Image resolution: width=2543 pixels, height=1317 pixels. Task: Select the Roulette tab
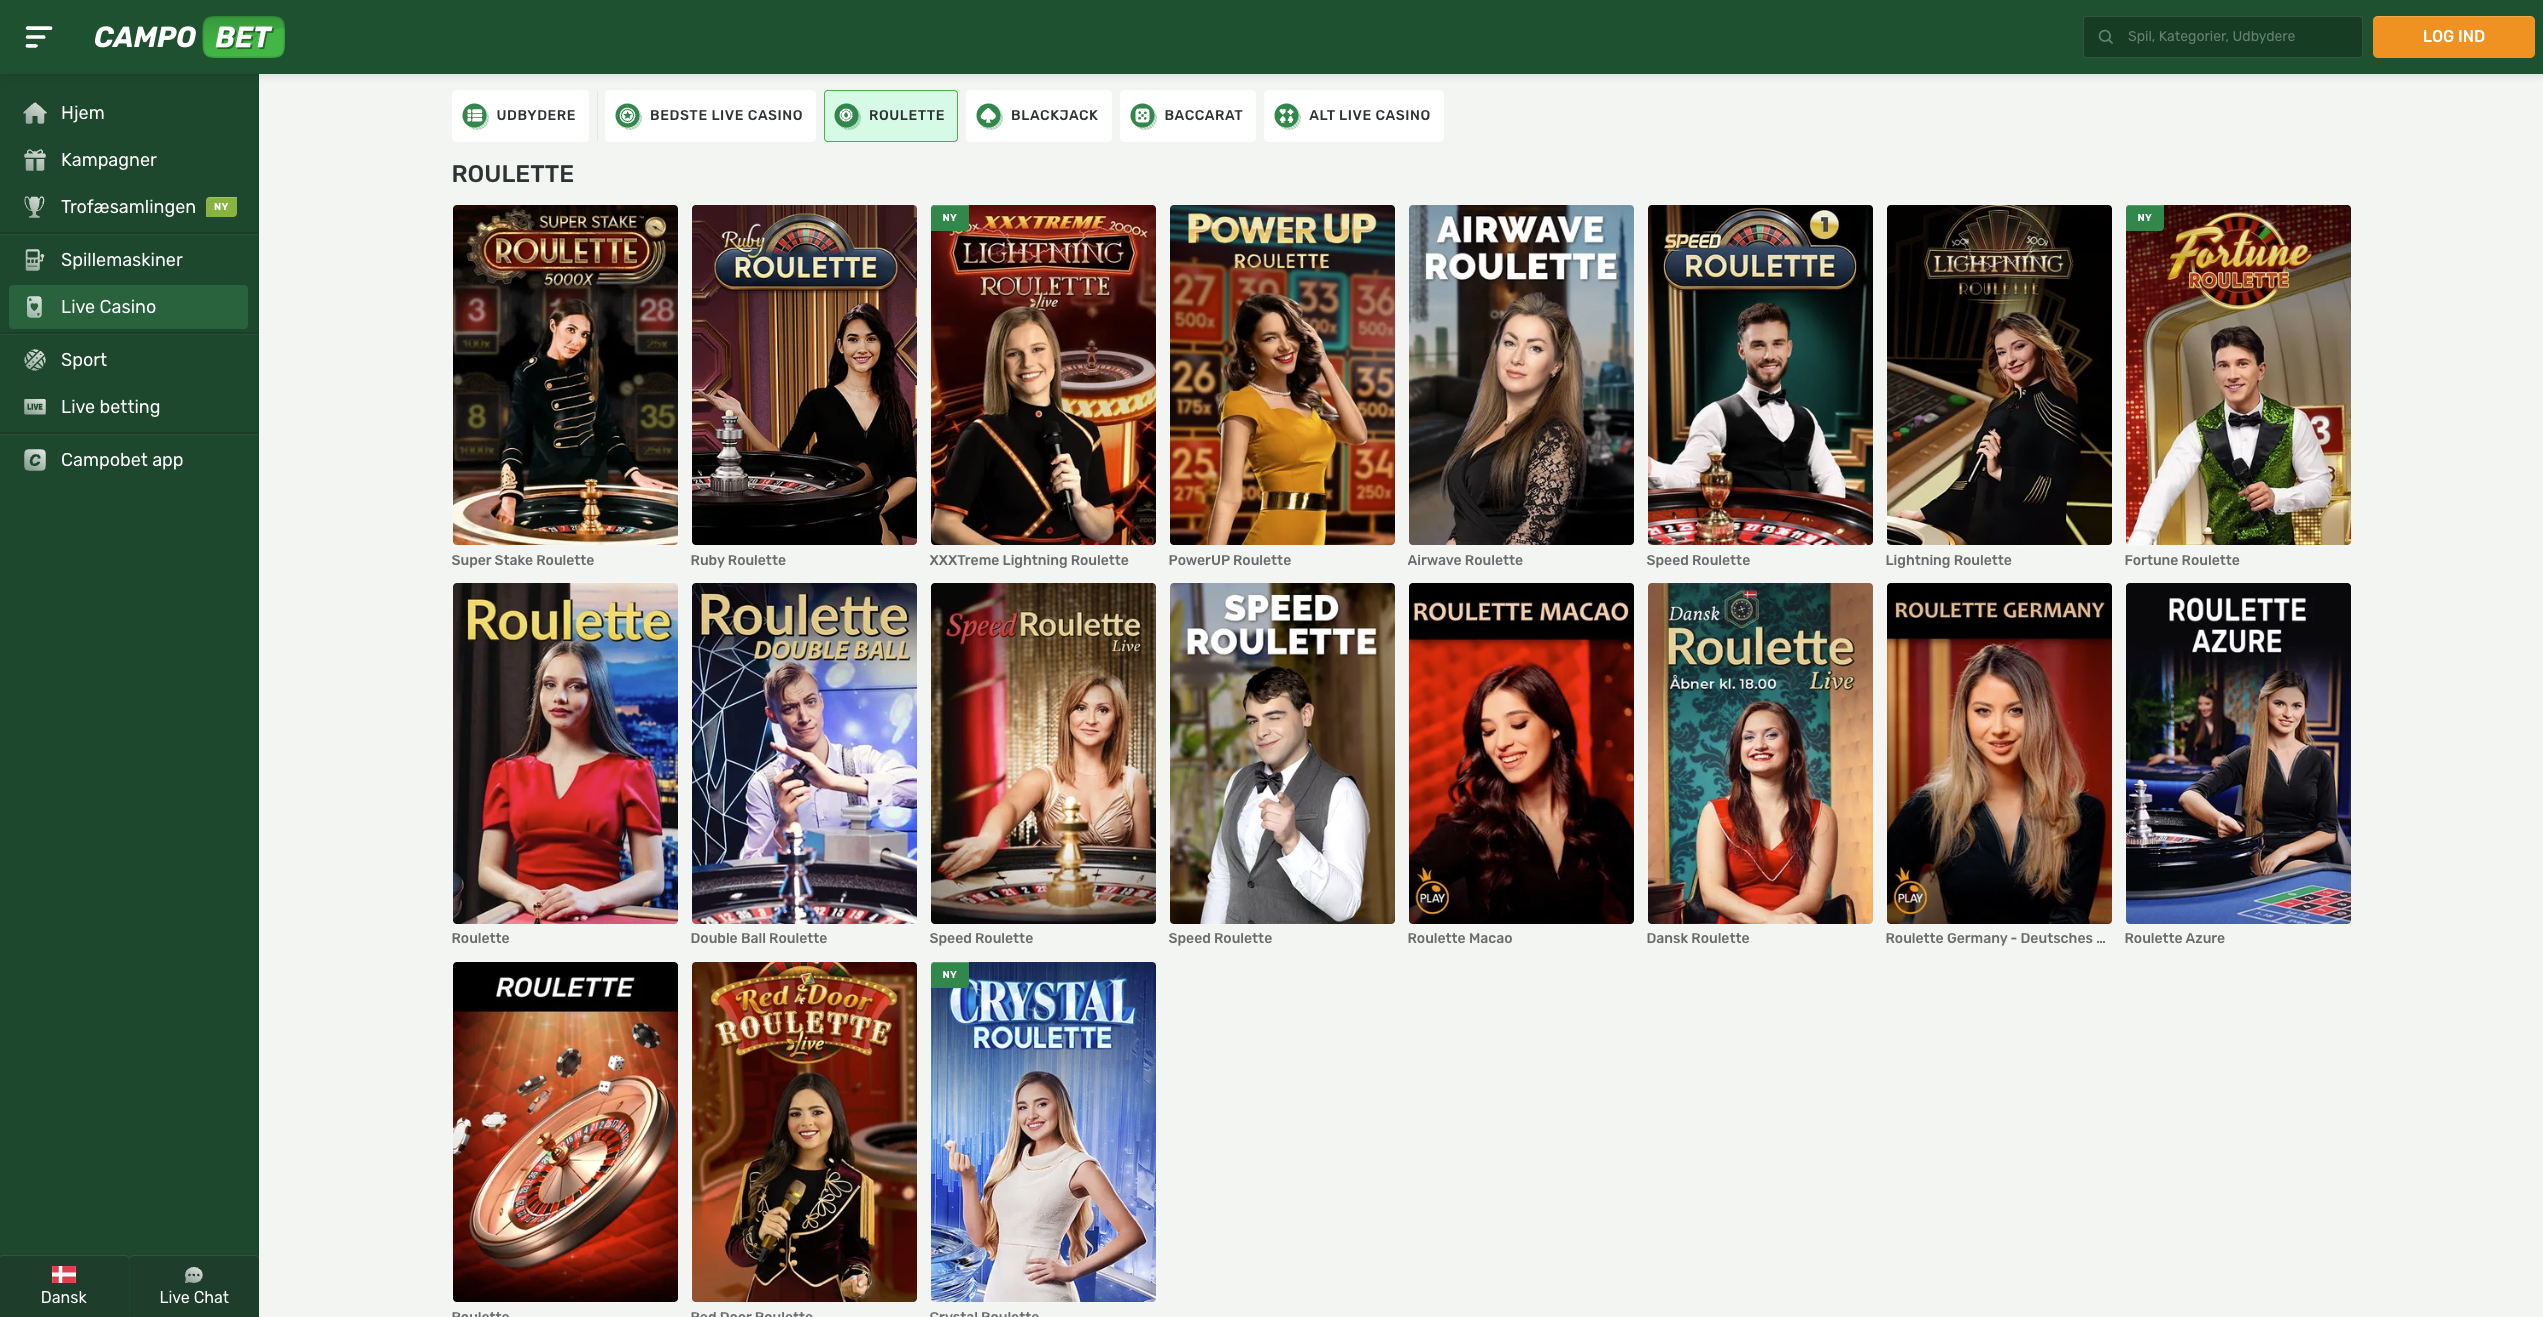891,116
